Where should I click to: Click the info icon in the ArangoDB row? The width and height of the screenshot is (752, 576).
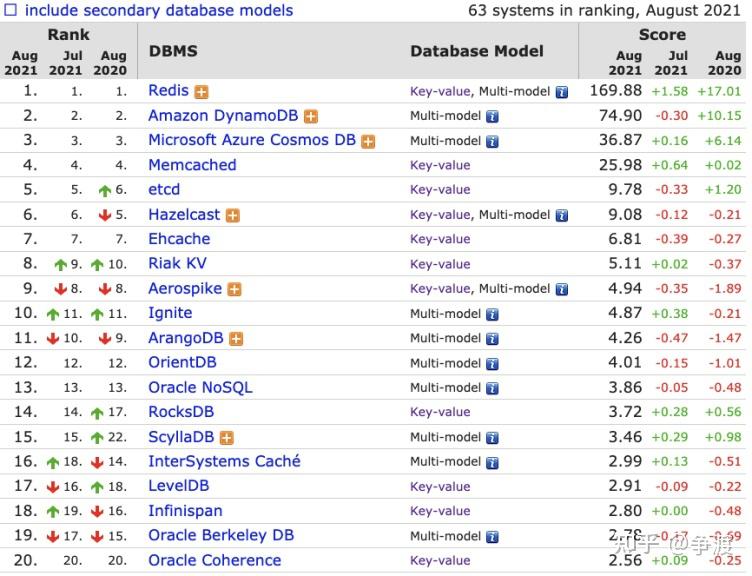(x=492, y=339)
